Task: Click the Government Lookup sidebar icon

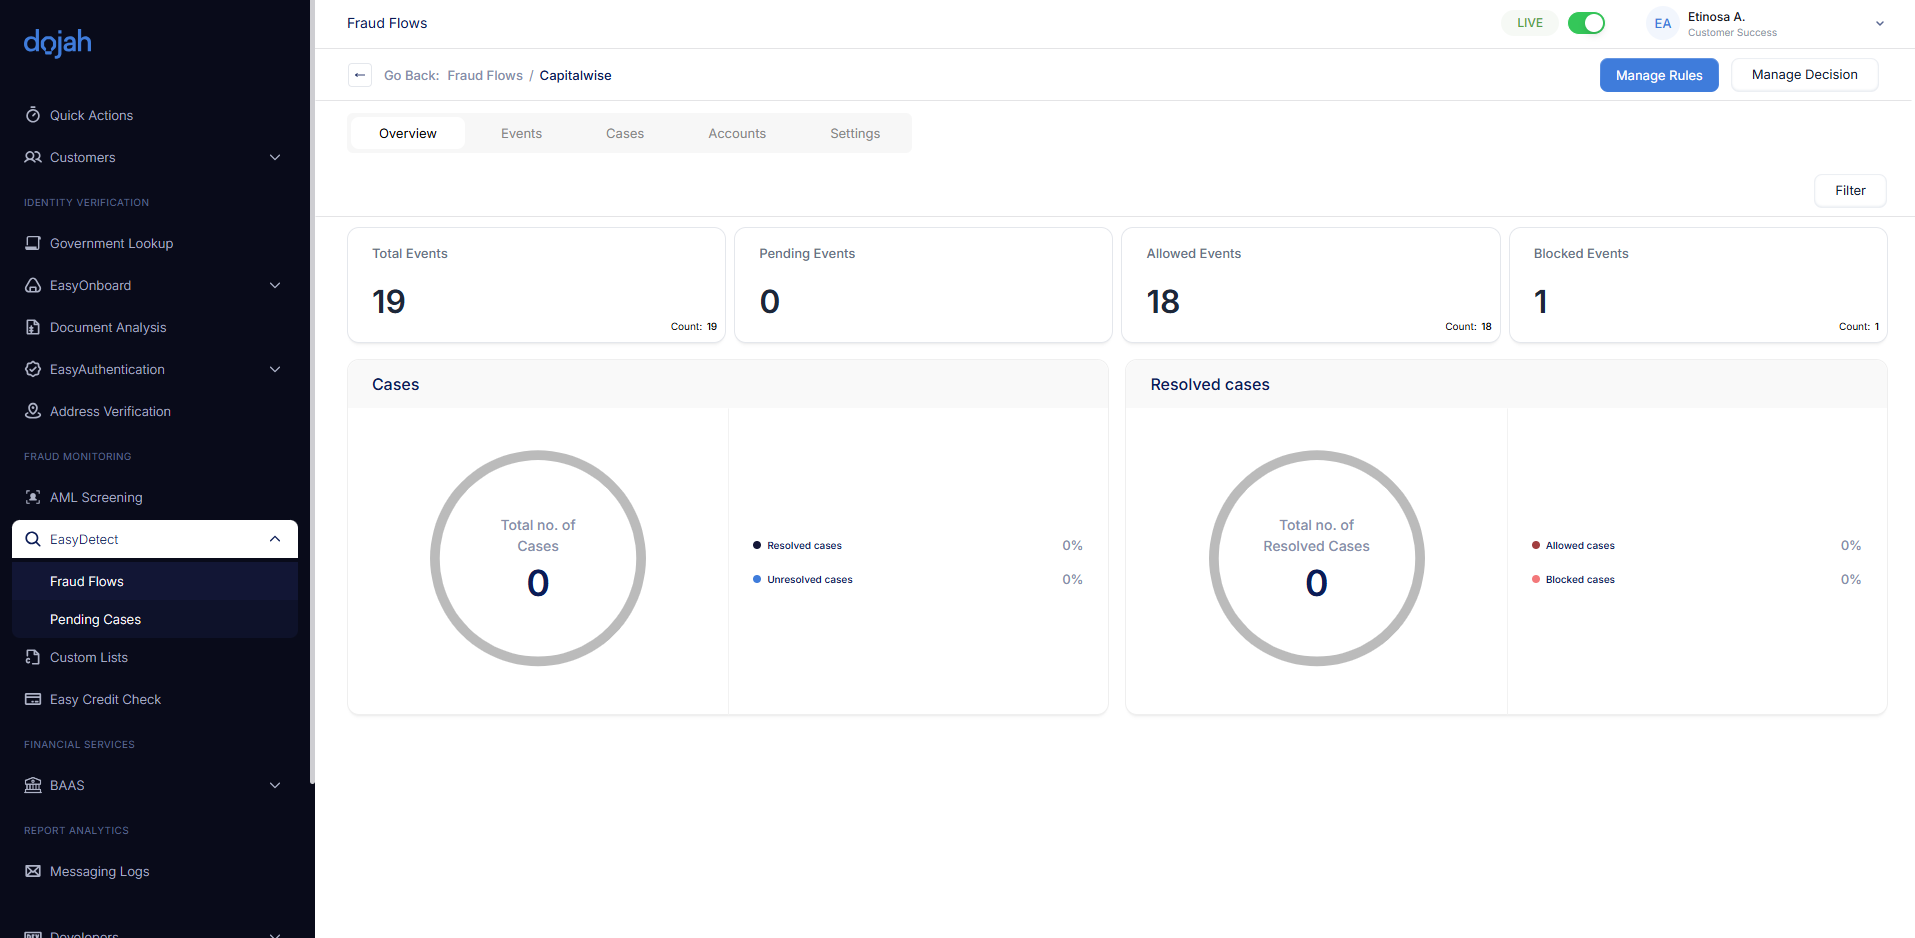Action: pos(33,243)
